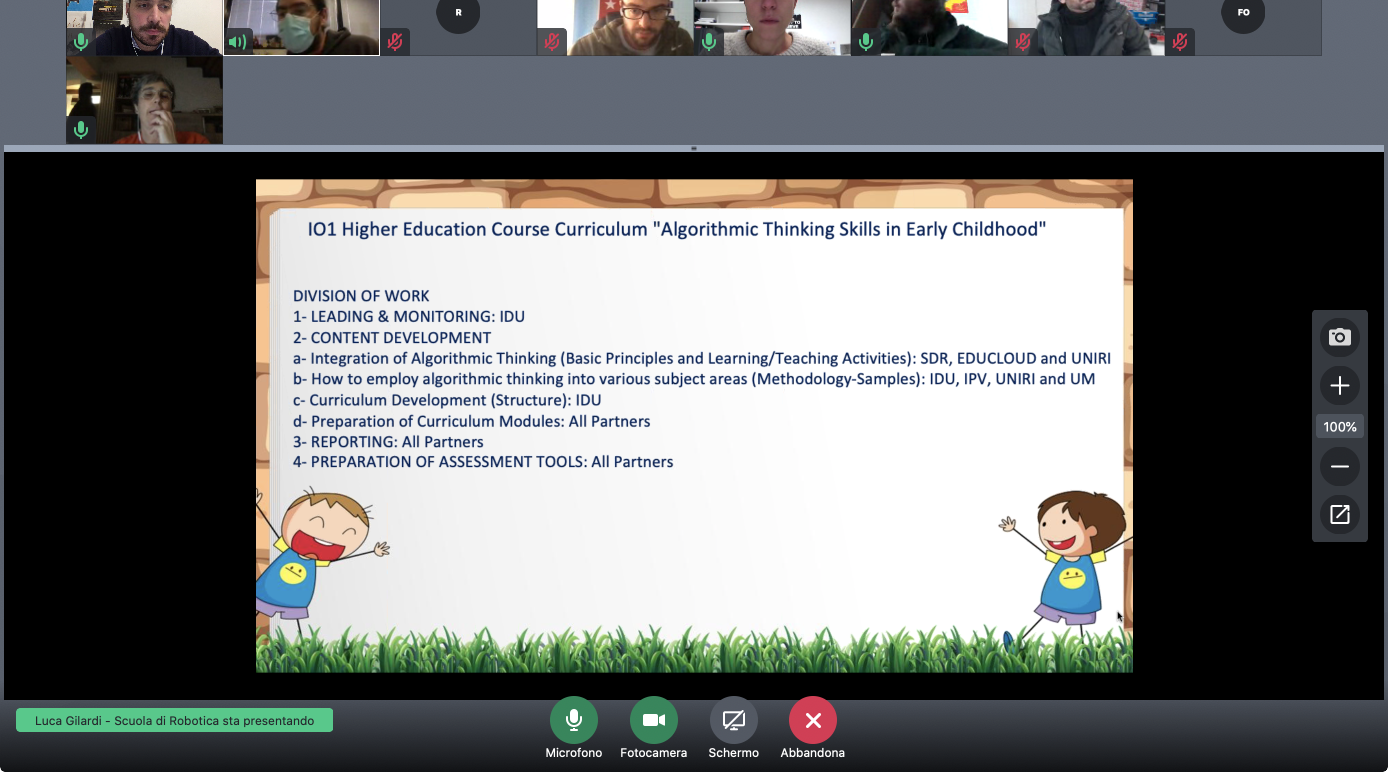This screenshot has height=772, width=1388.
Task: Take a snapshot using the camera capture icon
Action: [x=1339, y=337]
